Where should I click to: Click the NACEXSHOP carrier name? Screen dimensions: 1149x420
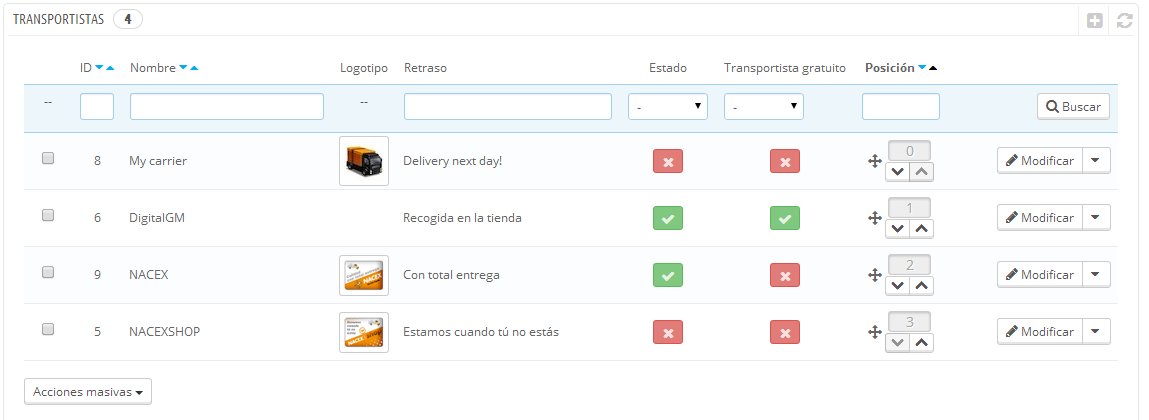[x=164, y=332]
